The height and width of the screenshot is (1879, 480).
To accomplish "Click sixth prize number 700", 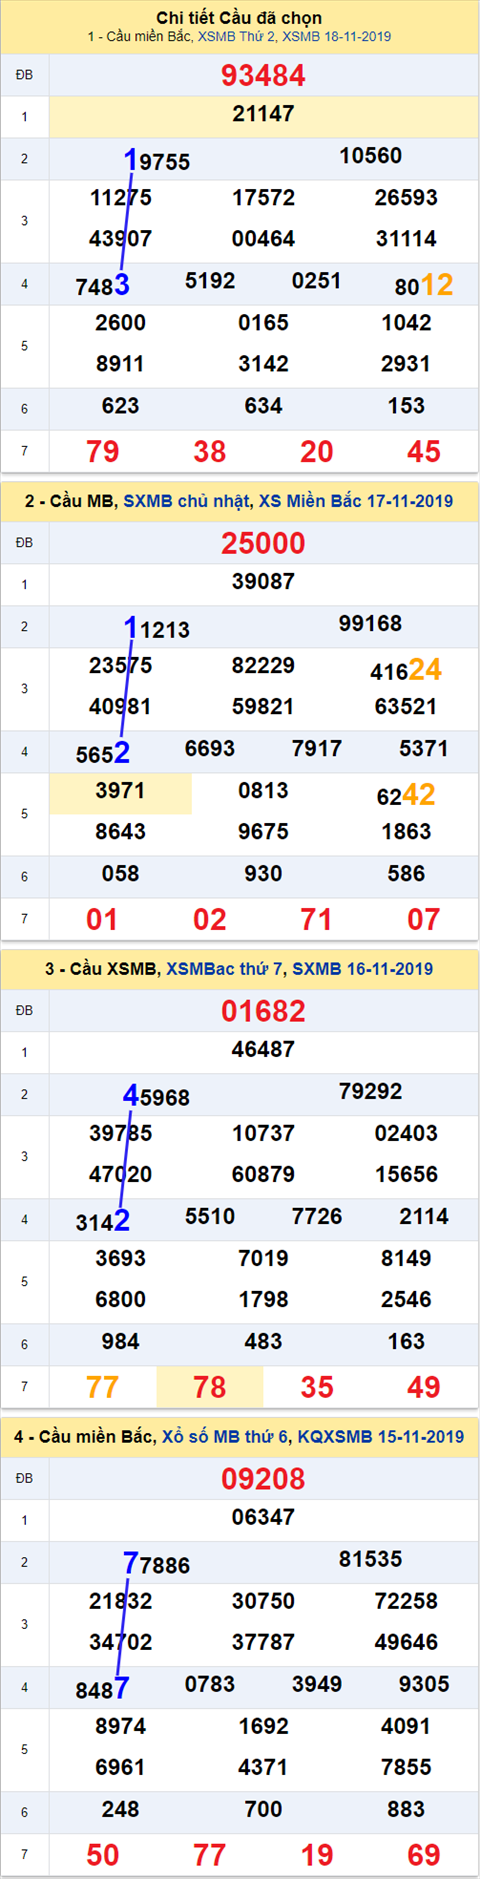I will point(263,1810).
